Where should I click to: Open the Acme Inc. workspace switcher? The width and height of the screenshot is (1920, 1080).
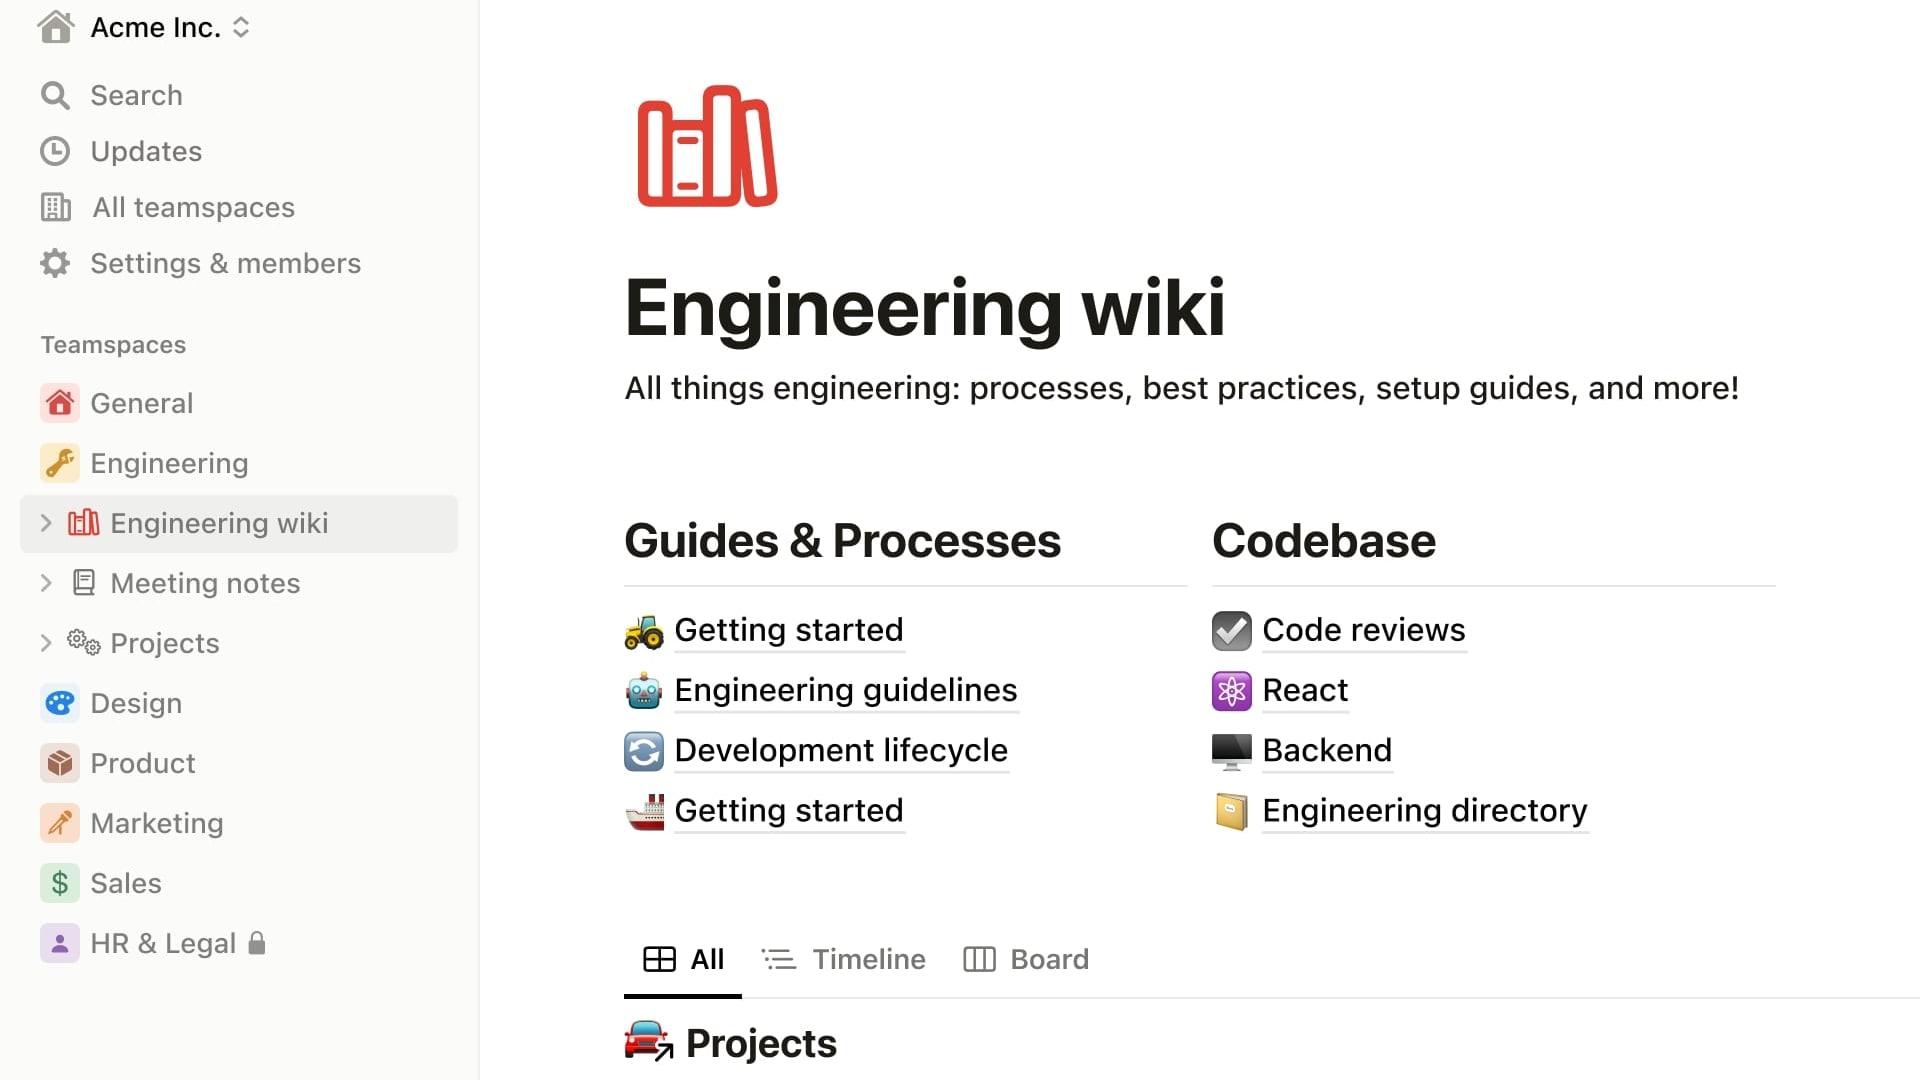[240, 27]
